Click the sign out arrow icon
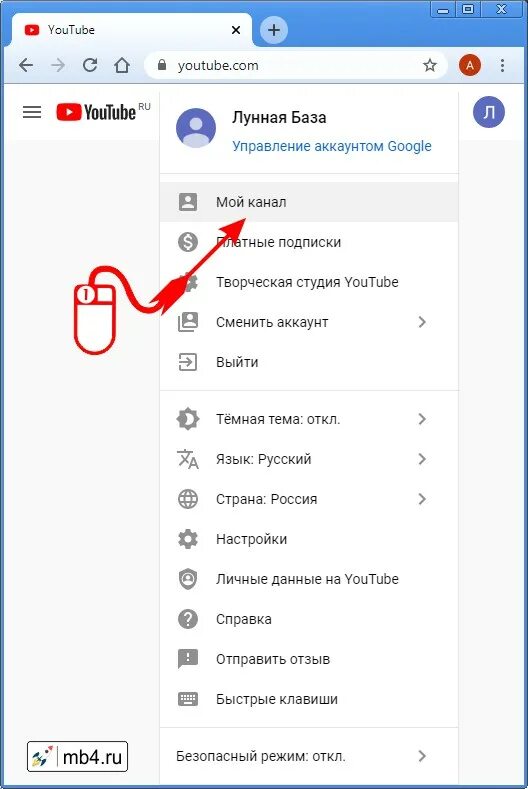The width and height of the screenshot is (528, 789). (x=188, y=362)
